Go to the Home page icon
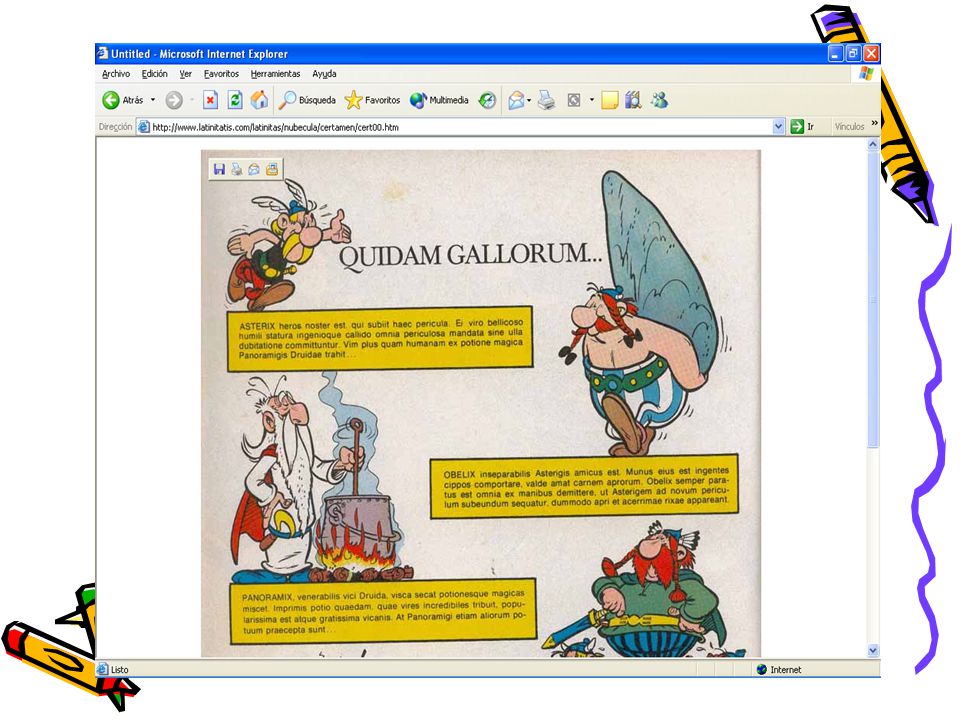 [x=260, y=100]
